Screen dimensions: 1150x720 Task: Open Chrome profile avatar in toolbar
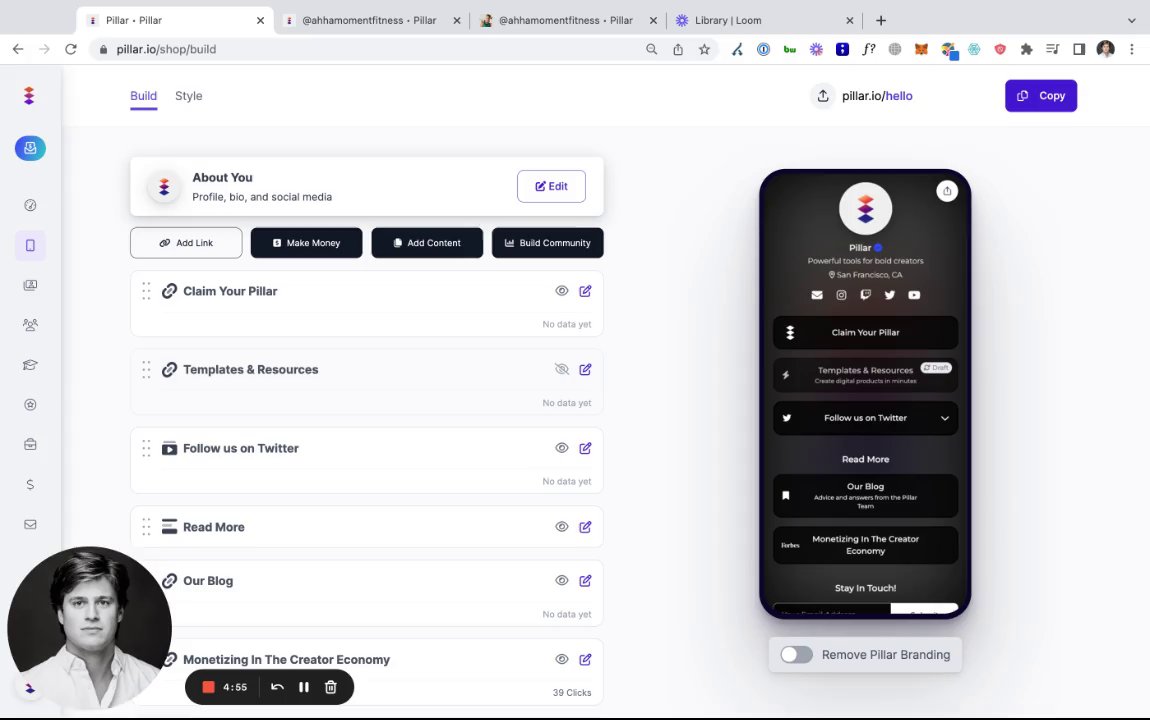[1105, 49]
